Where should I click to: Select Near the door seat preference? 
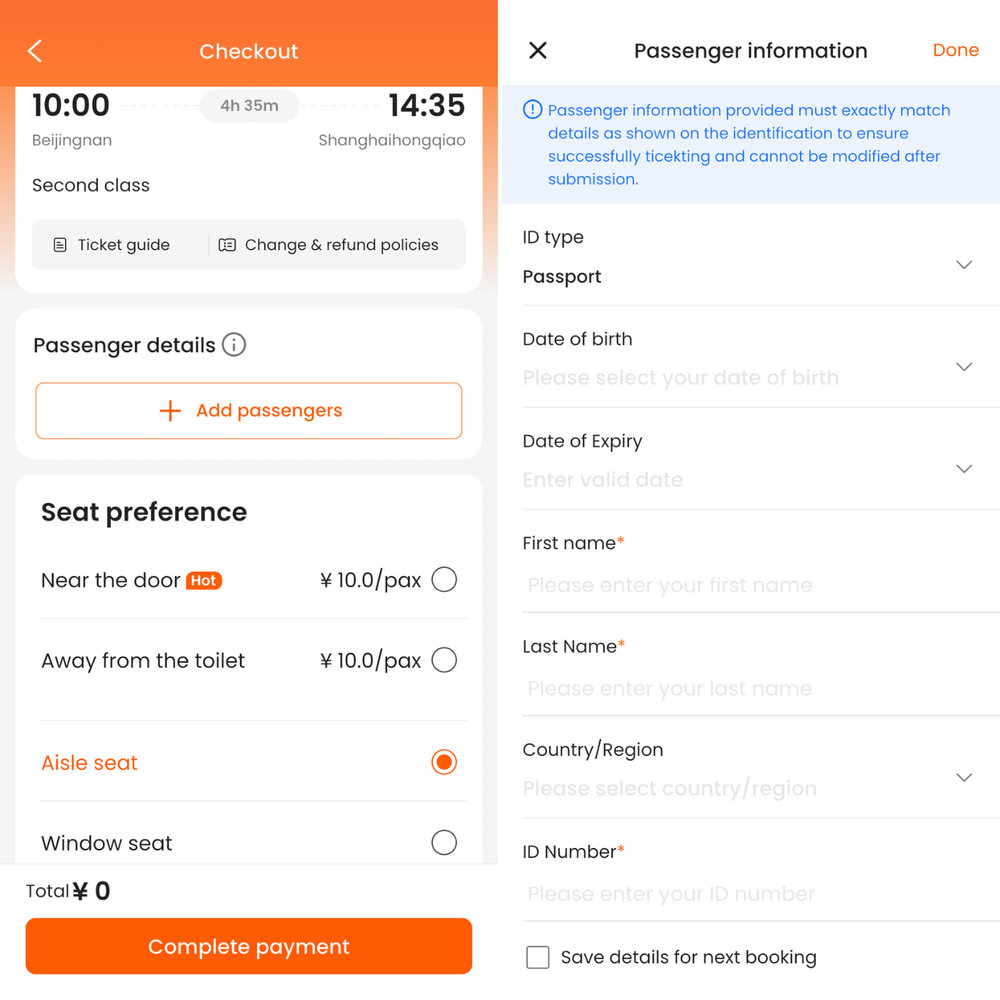(444, 579)
